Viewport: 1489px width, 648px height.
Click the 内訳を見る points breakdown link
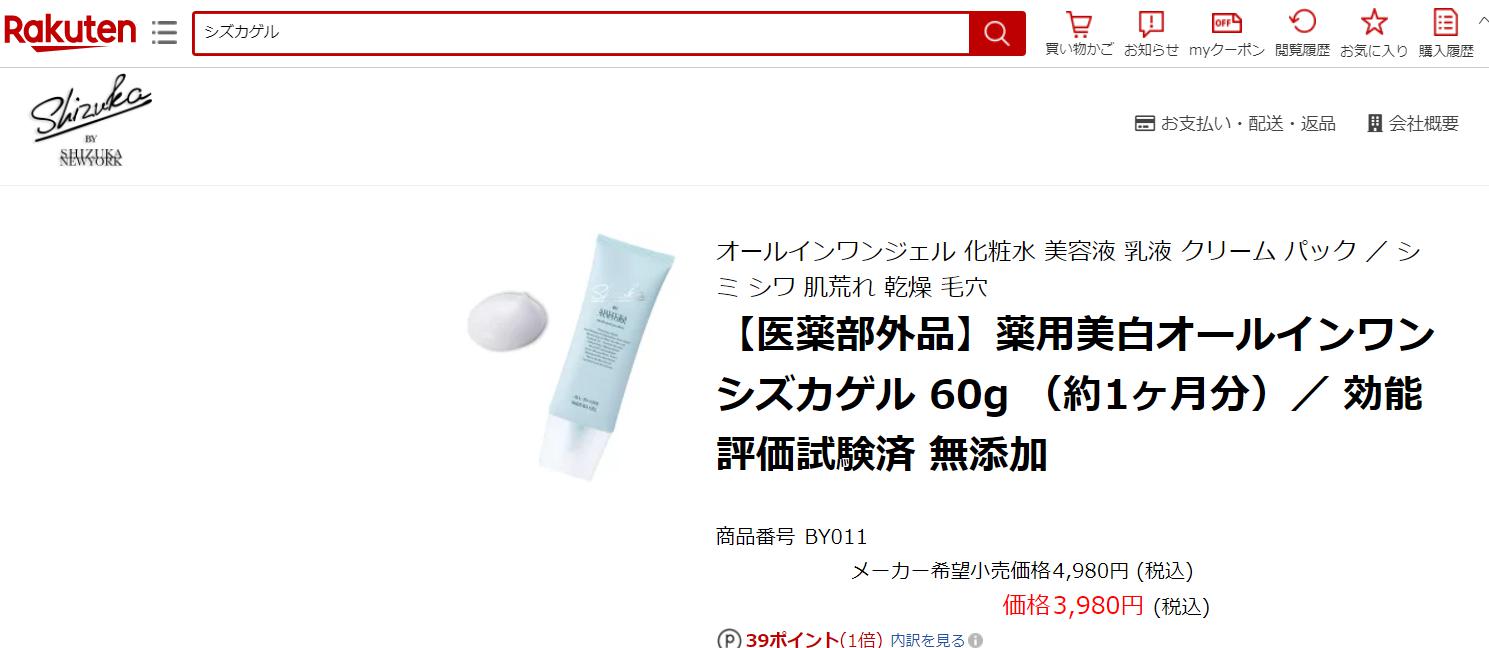(927, 640)
